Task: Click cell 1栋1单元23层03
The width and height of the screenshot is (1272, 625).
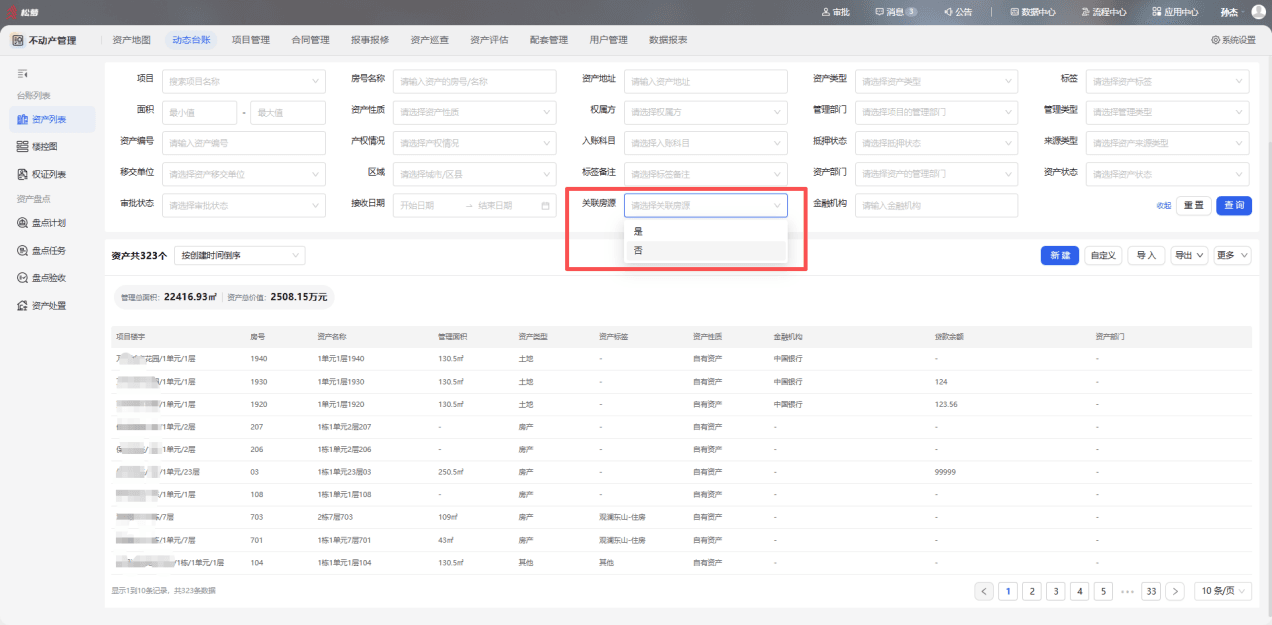Action: pos(344,471)
